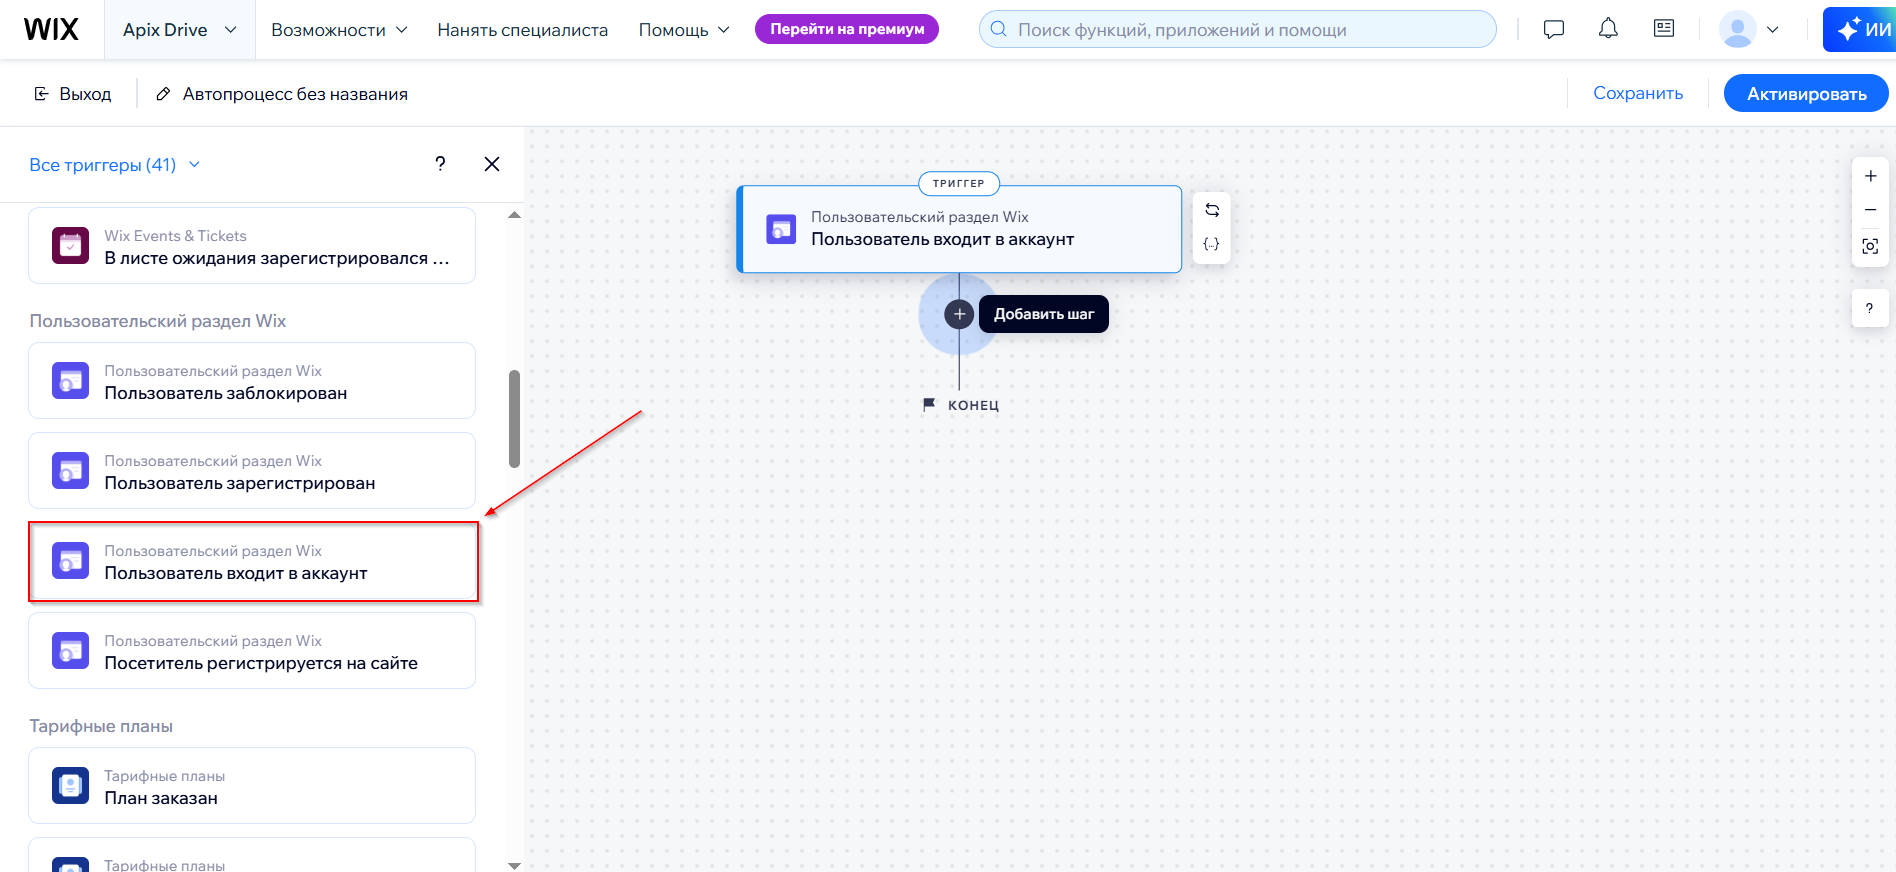Click the pencil rename icon
Screen dimensions: 1896x872
pos(163,94)
